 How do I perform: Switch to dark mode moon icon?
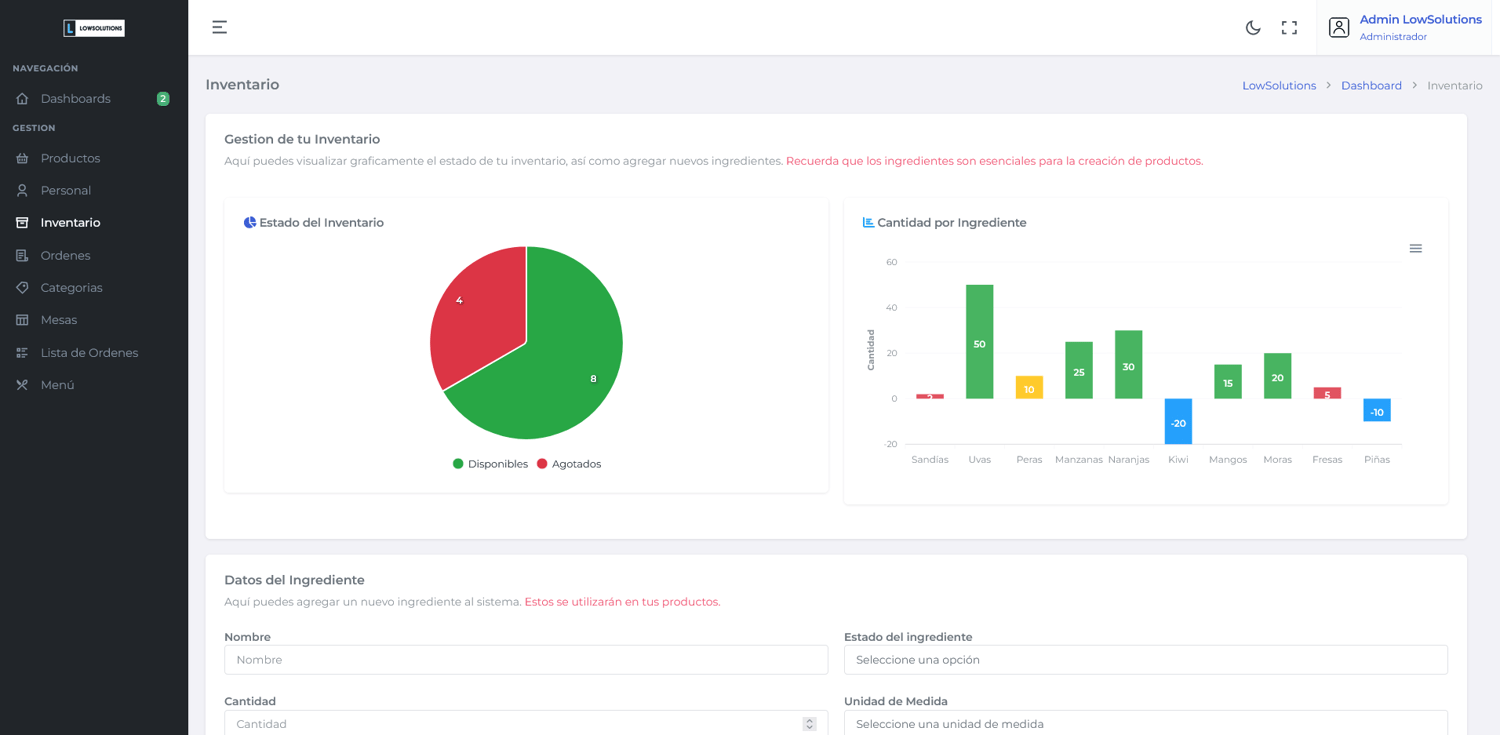pos(1253,28)
